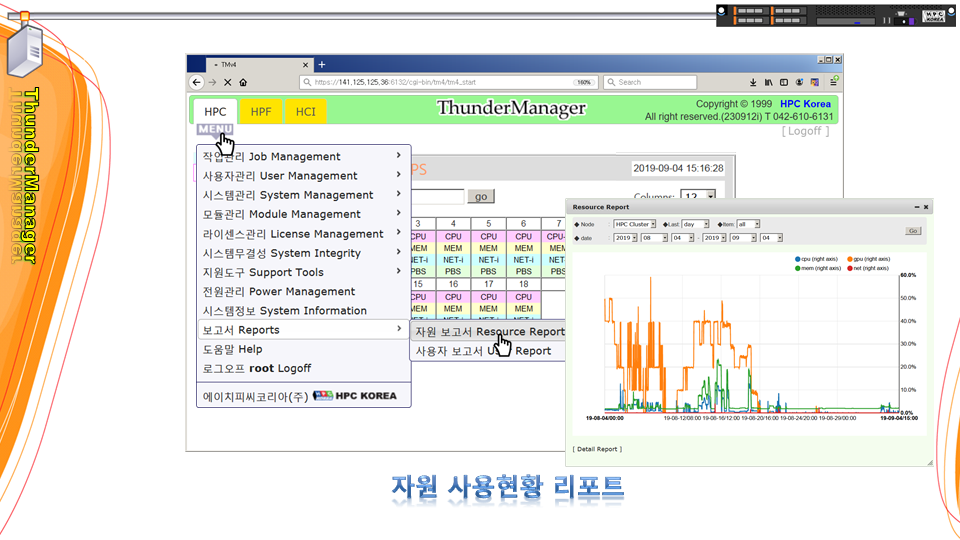Switch to the HPF tab
960x540 pixels.
click(x=261, y=111)
